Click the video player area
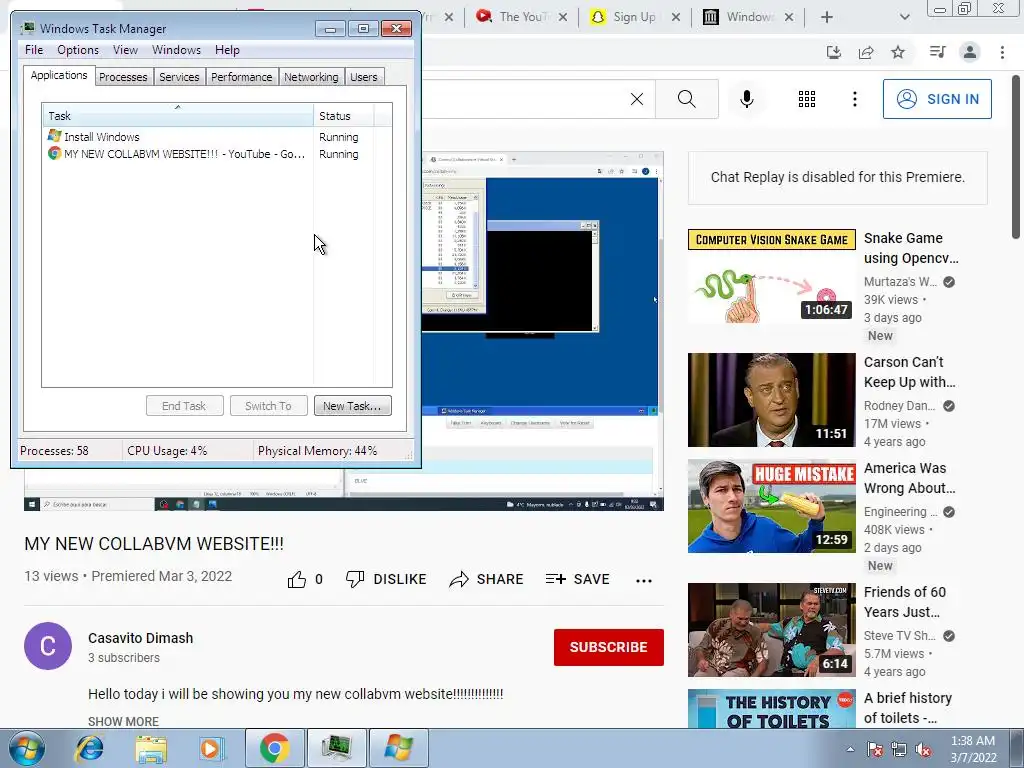This screenshot has height=768, width=1024. 543,330
